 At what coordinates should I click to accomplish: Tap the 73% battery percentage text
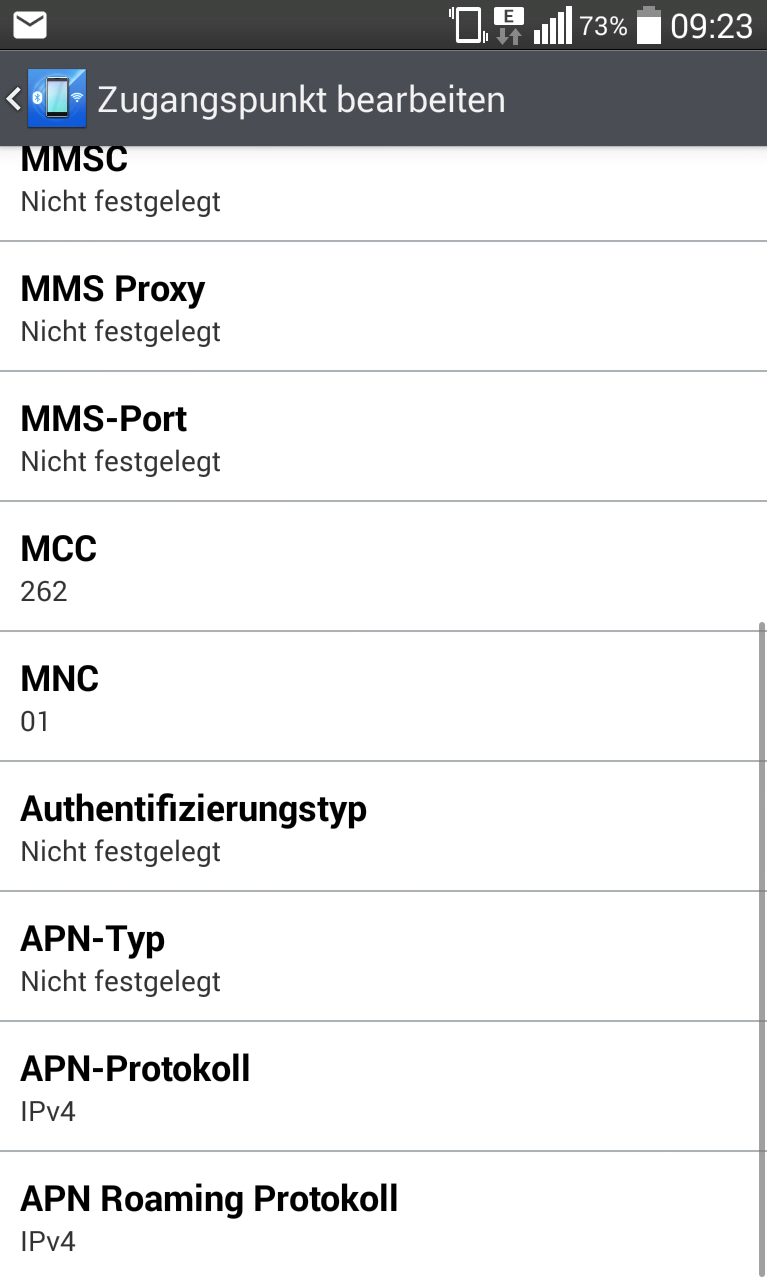[x=603, y=26]
